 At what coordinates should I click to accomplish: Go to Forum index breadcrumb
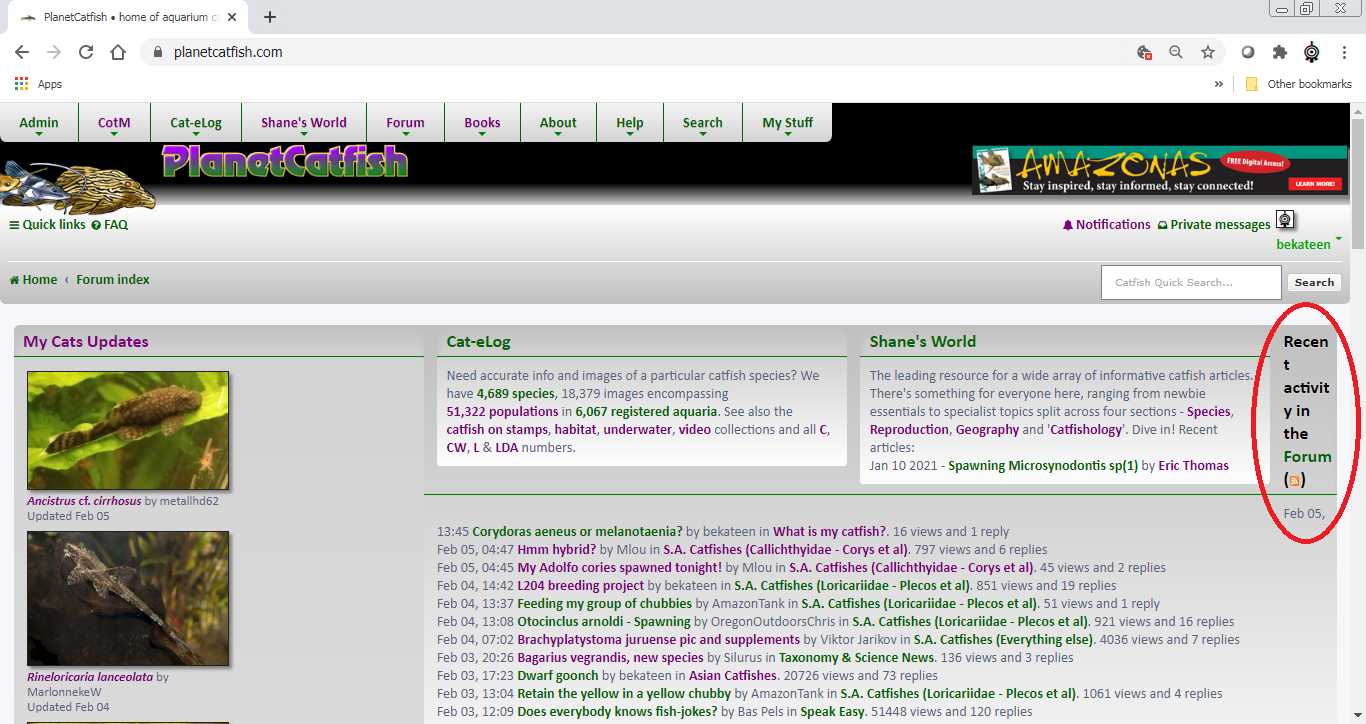pos(113,280)
